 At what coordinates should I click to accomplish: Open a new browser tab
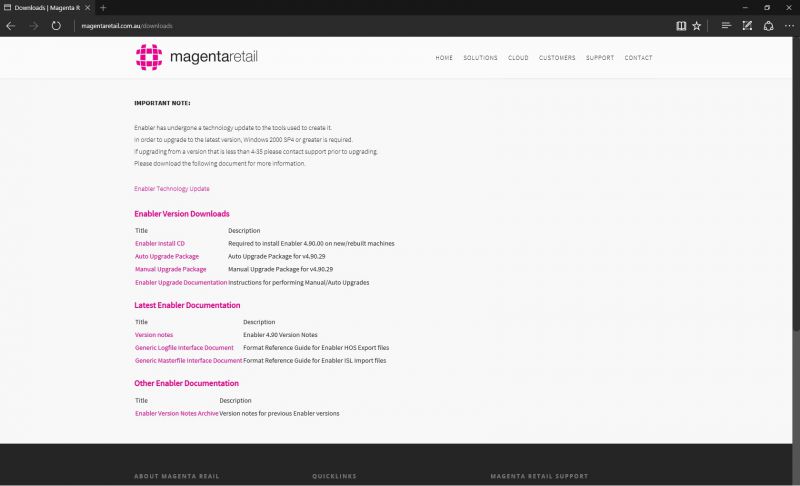[x=103, y=8]
